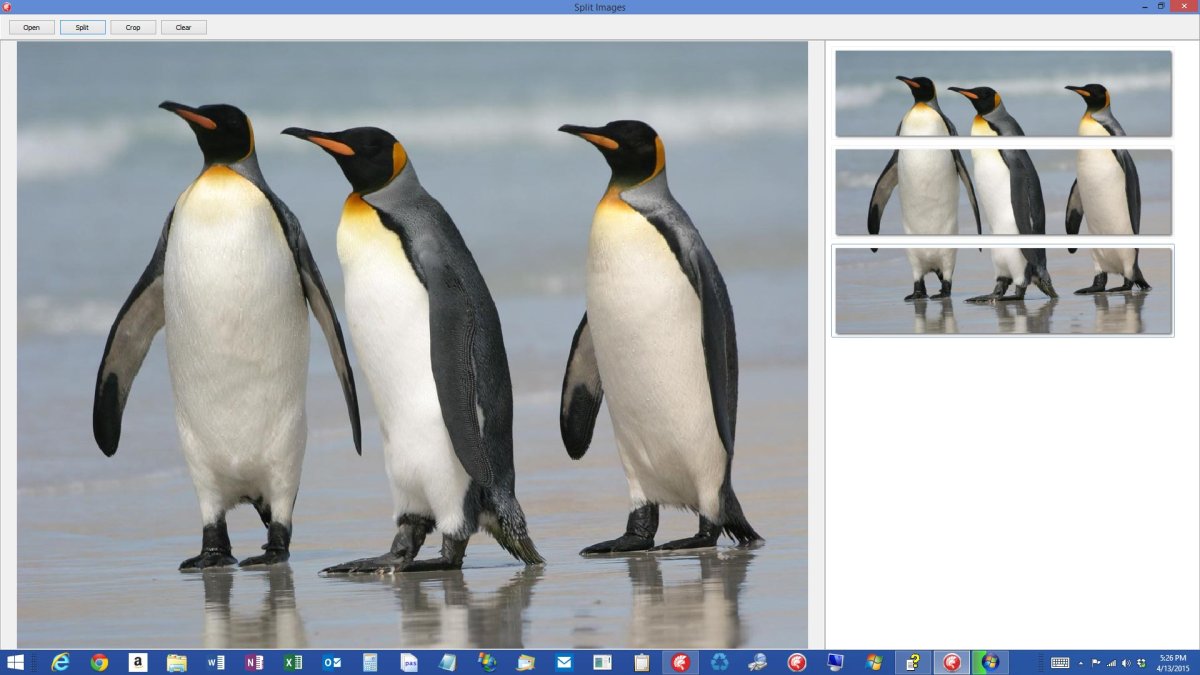
Task: Select the top penguin heads thumbnail
Action: coord(1003,93)
